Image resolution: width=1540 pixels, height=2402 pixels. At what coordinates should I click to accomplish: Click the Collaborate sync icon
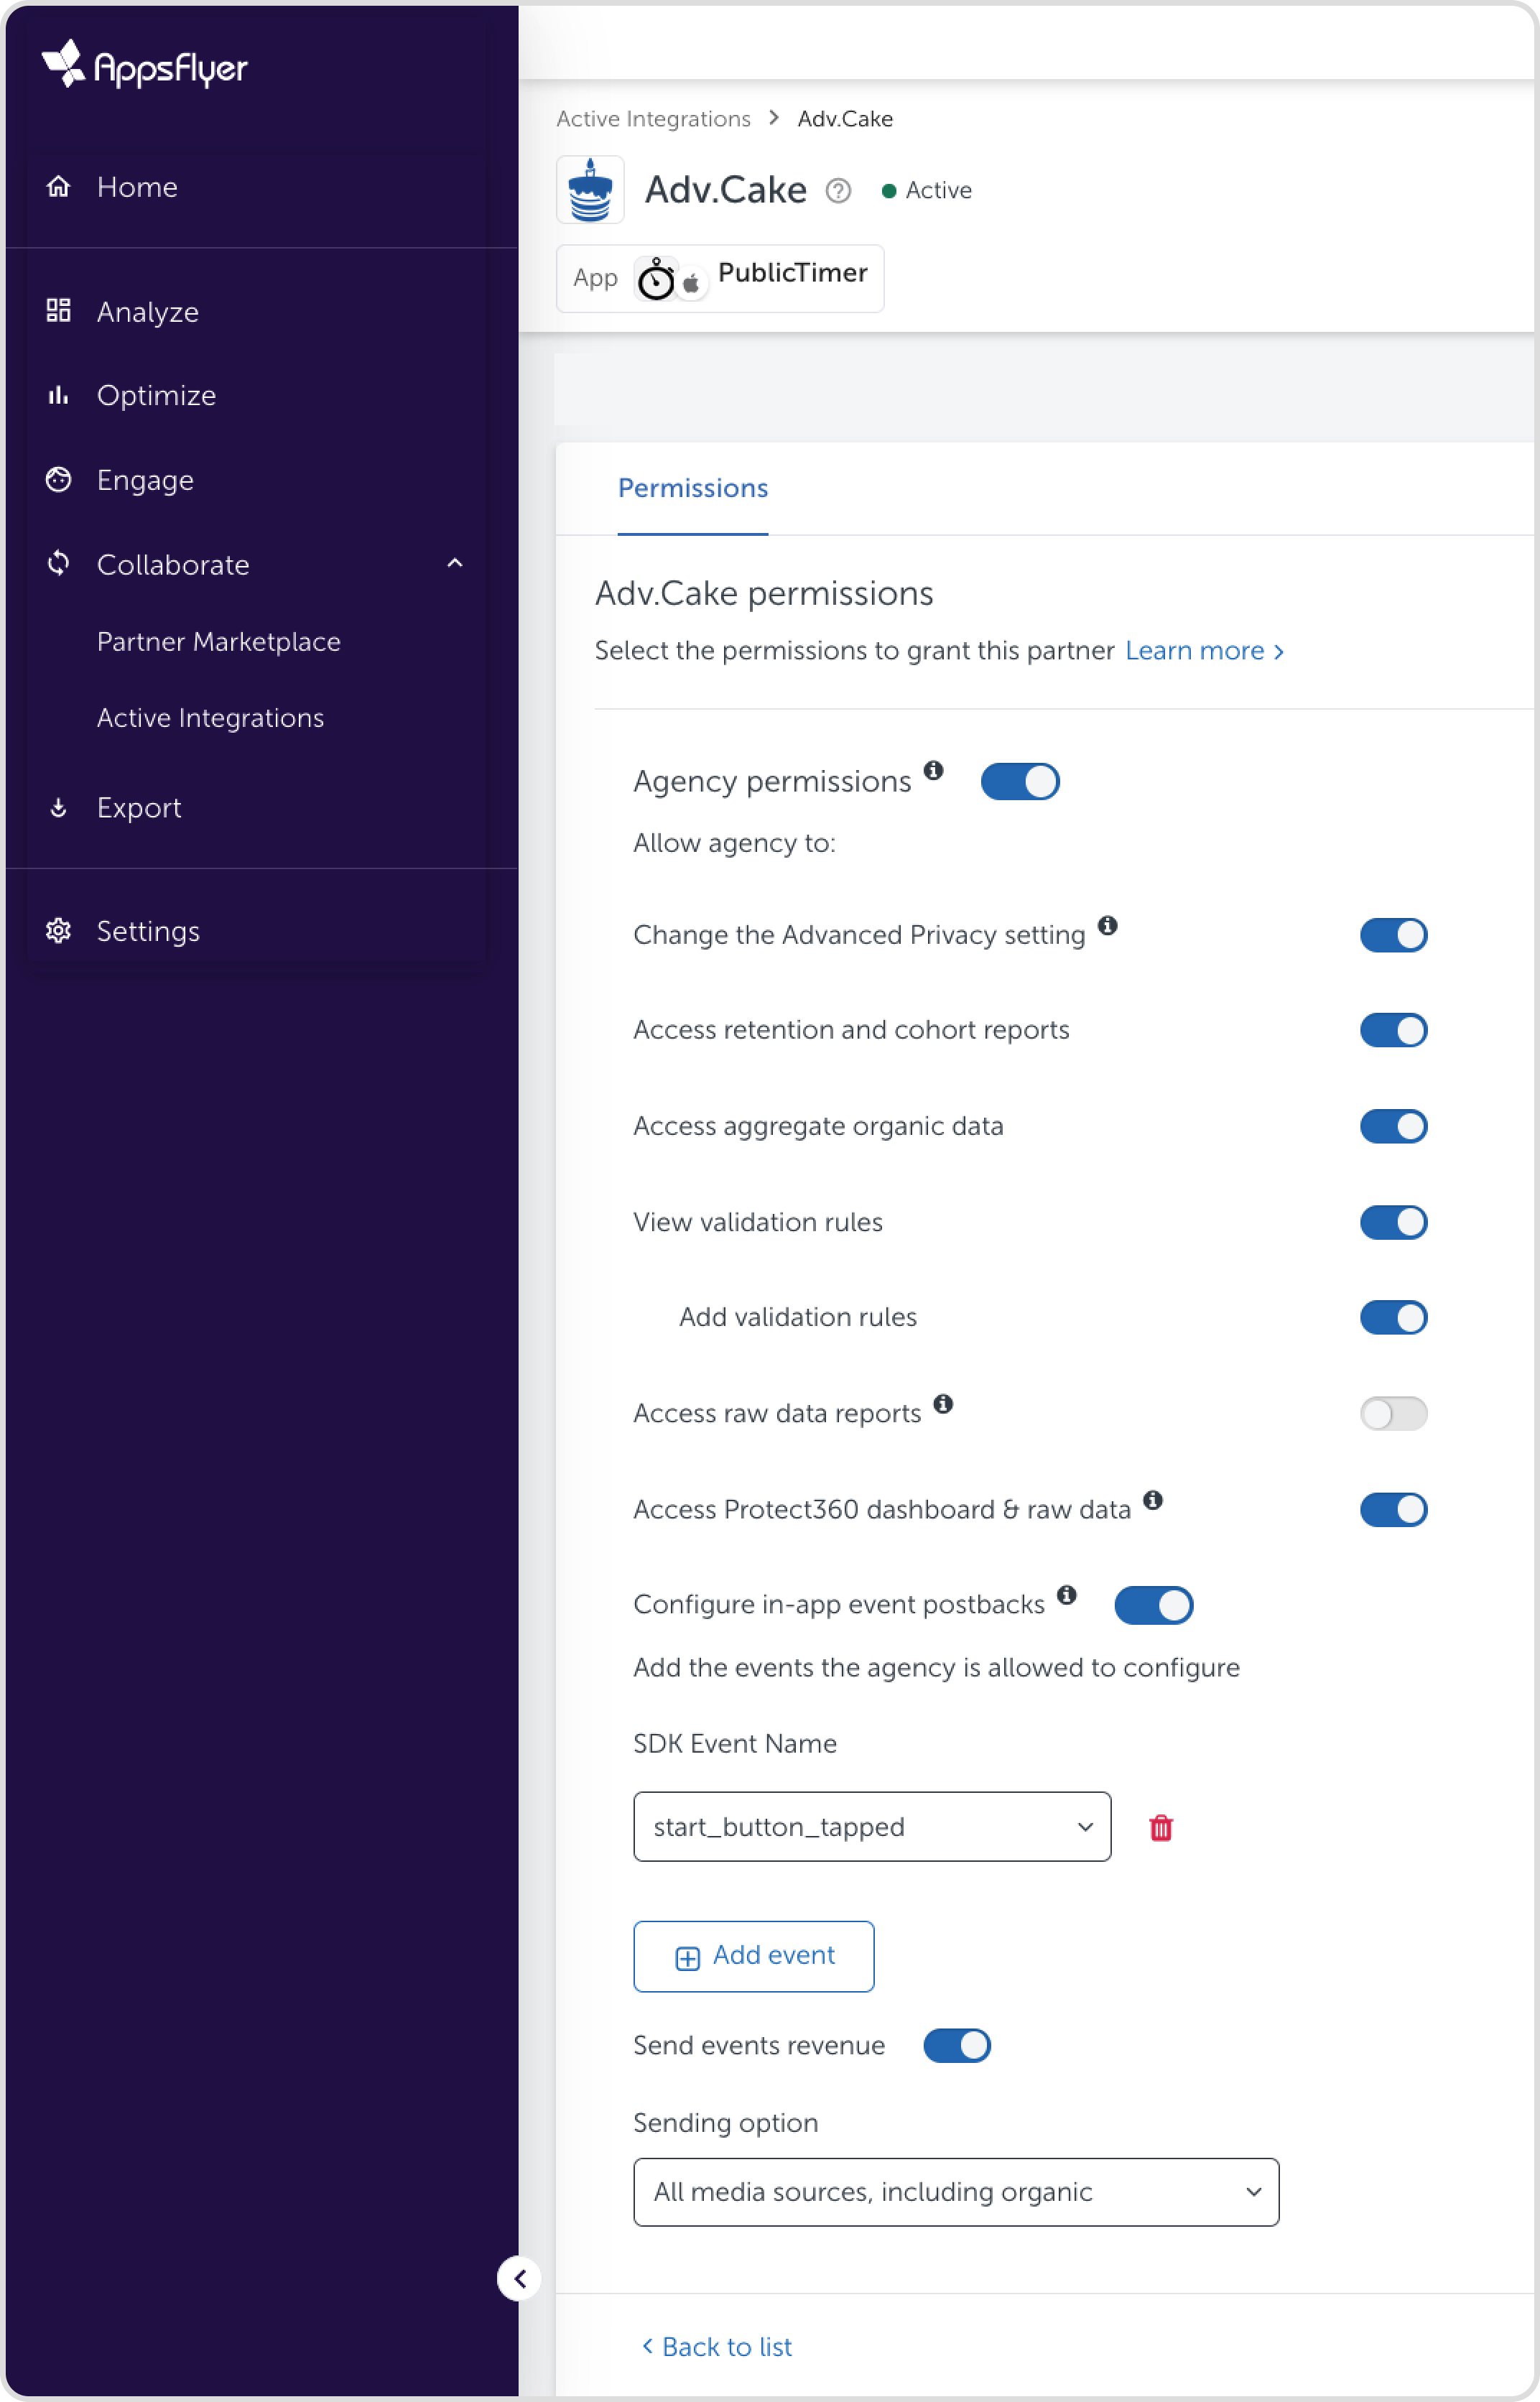(x=59, y=564)
